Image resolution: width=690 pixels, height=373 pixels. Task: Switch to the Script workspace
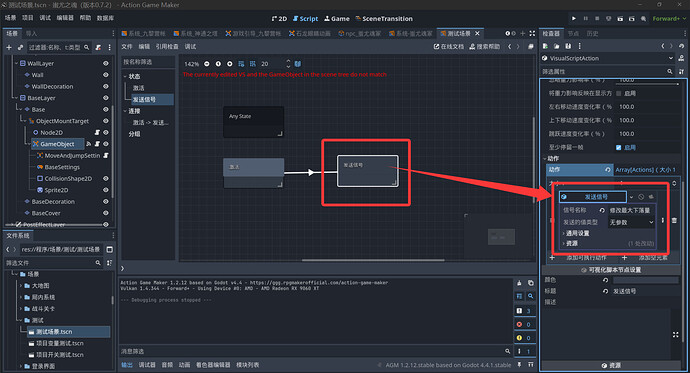305,18
